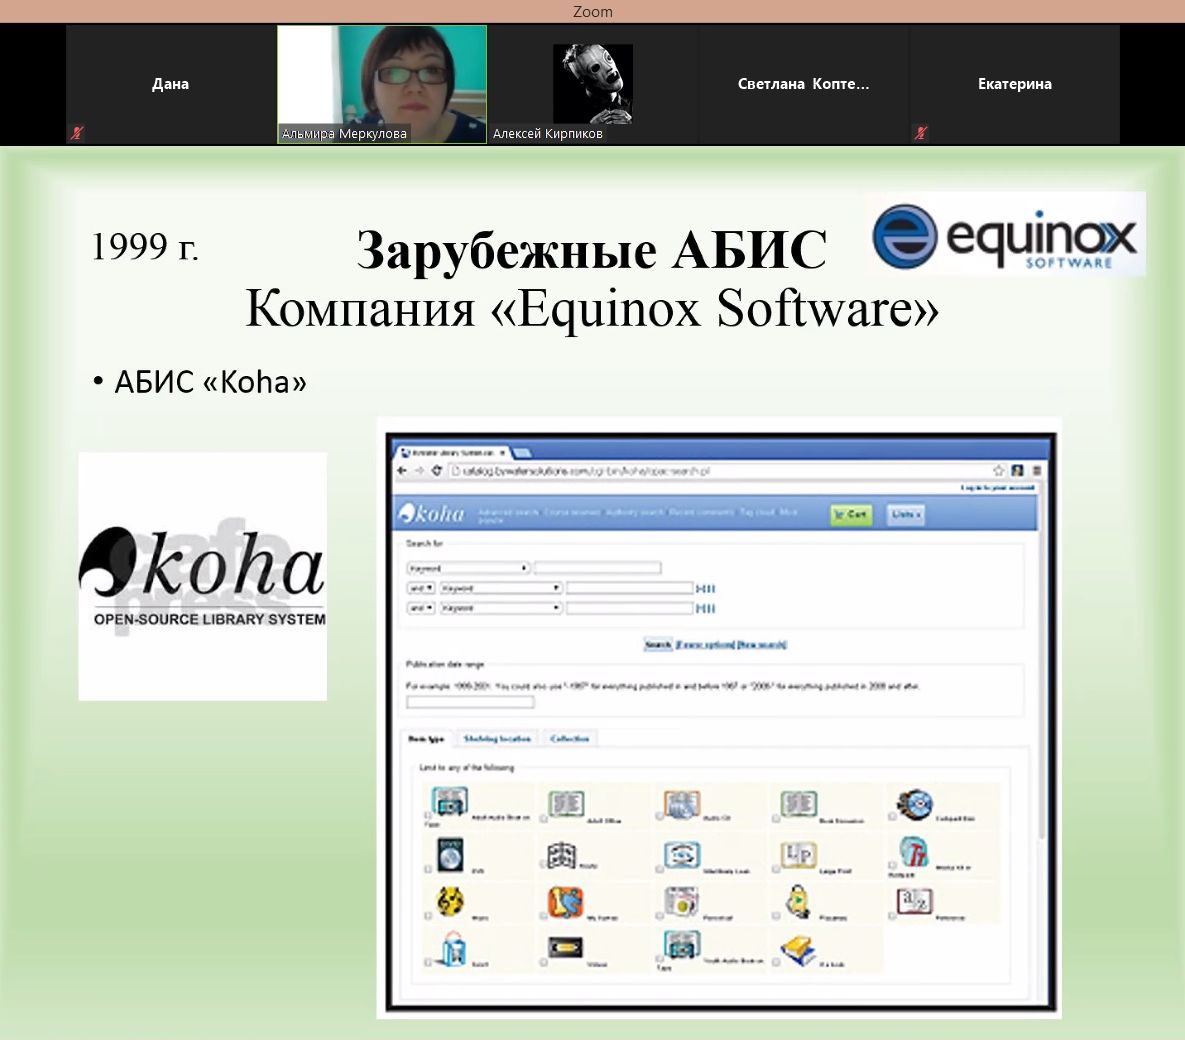Select Дана's participant tile
Image resolution: width=1185 pixels, height=1040 pixels.
pyautogui.click(x=171, y=84)
